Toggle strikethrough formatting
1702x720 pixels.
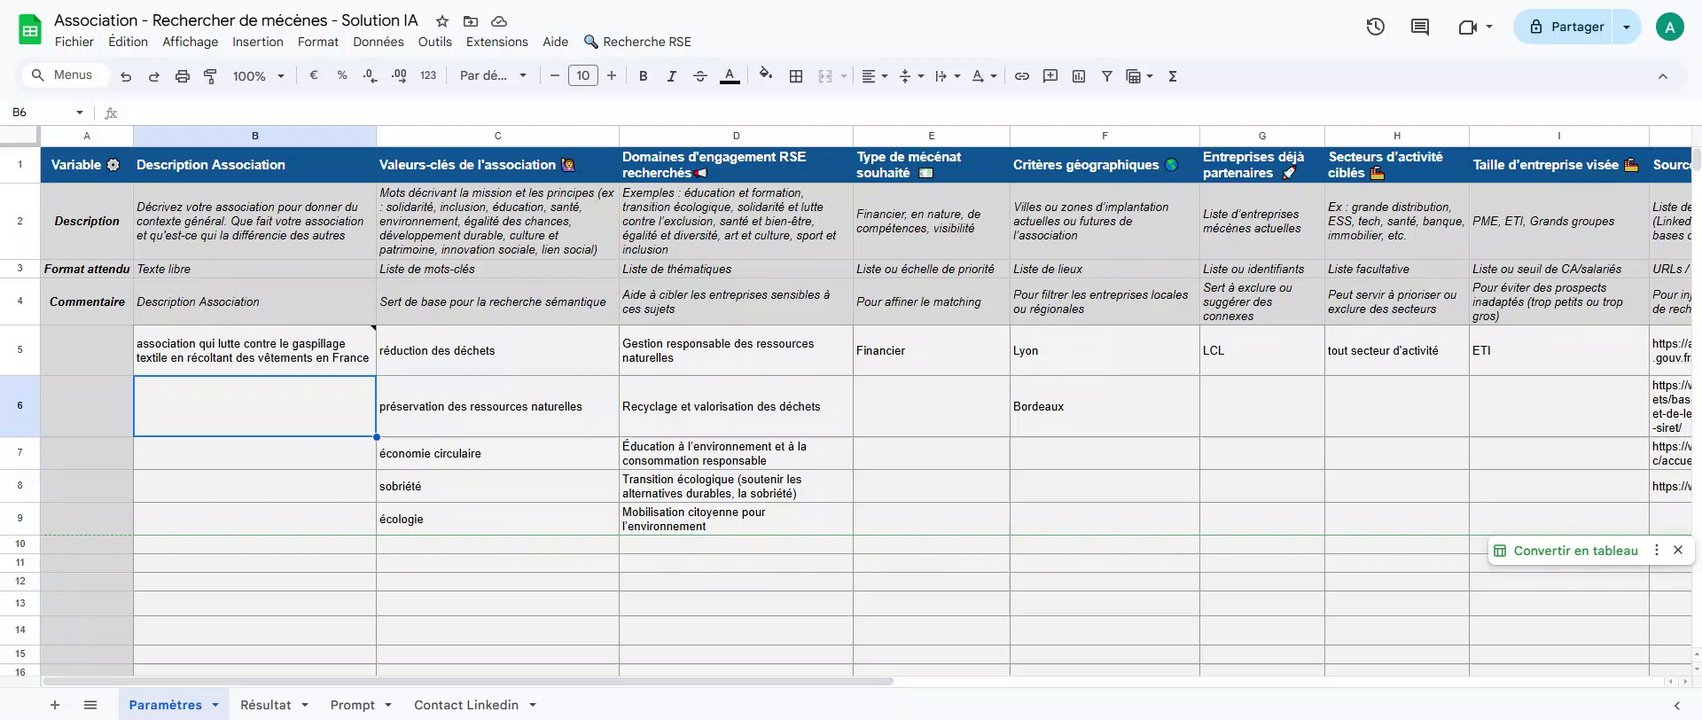700,76
